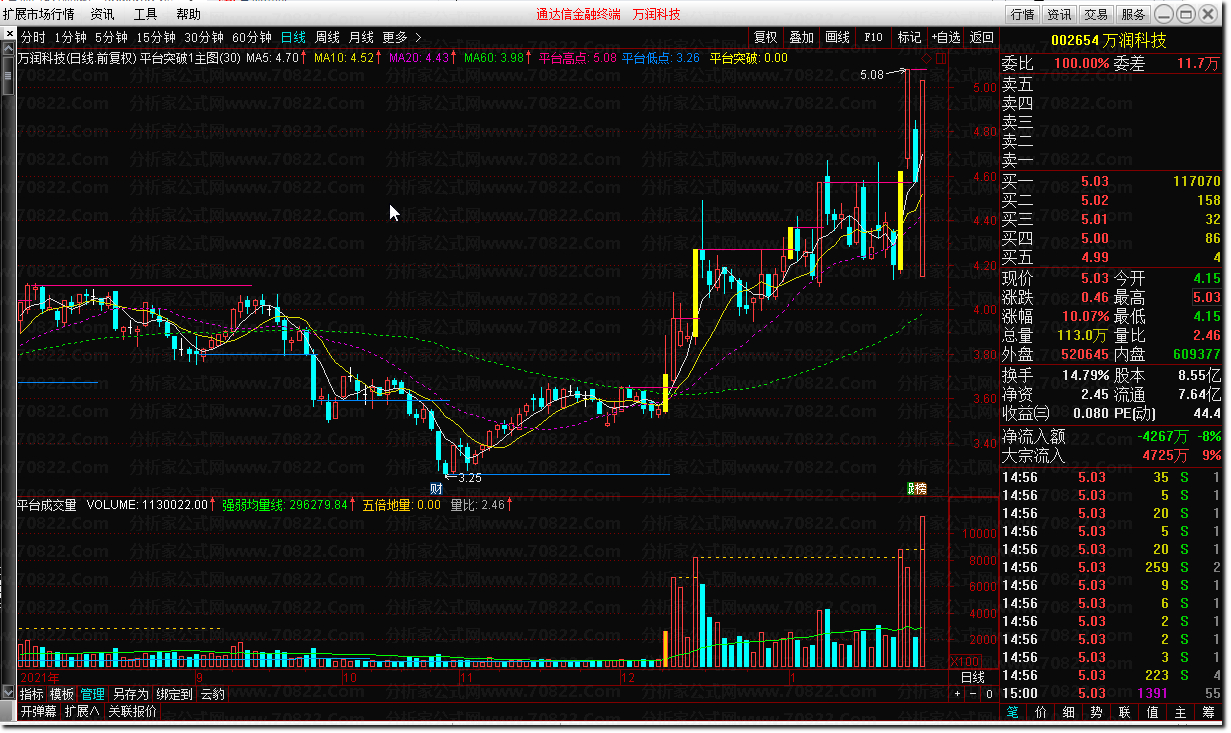The image size is (1231, 733).
Task: Select the 联 tab in tick panel
Action: click(x=1125, y=712)
